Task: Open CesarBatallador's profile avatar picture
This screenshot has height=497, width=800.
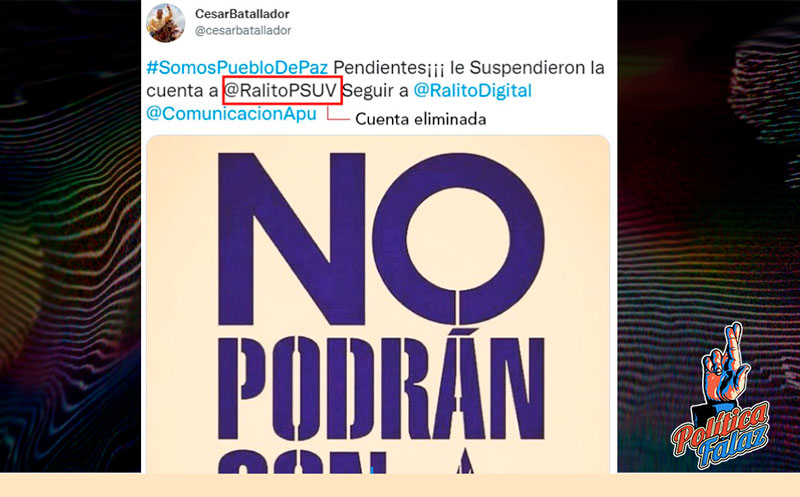Action: point(165,22)
